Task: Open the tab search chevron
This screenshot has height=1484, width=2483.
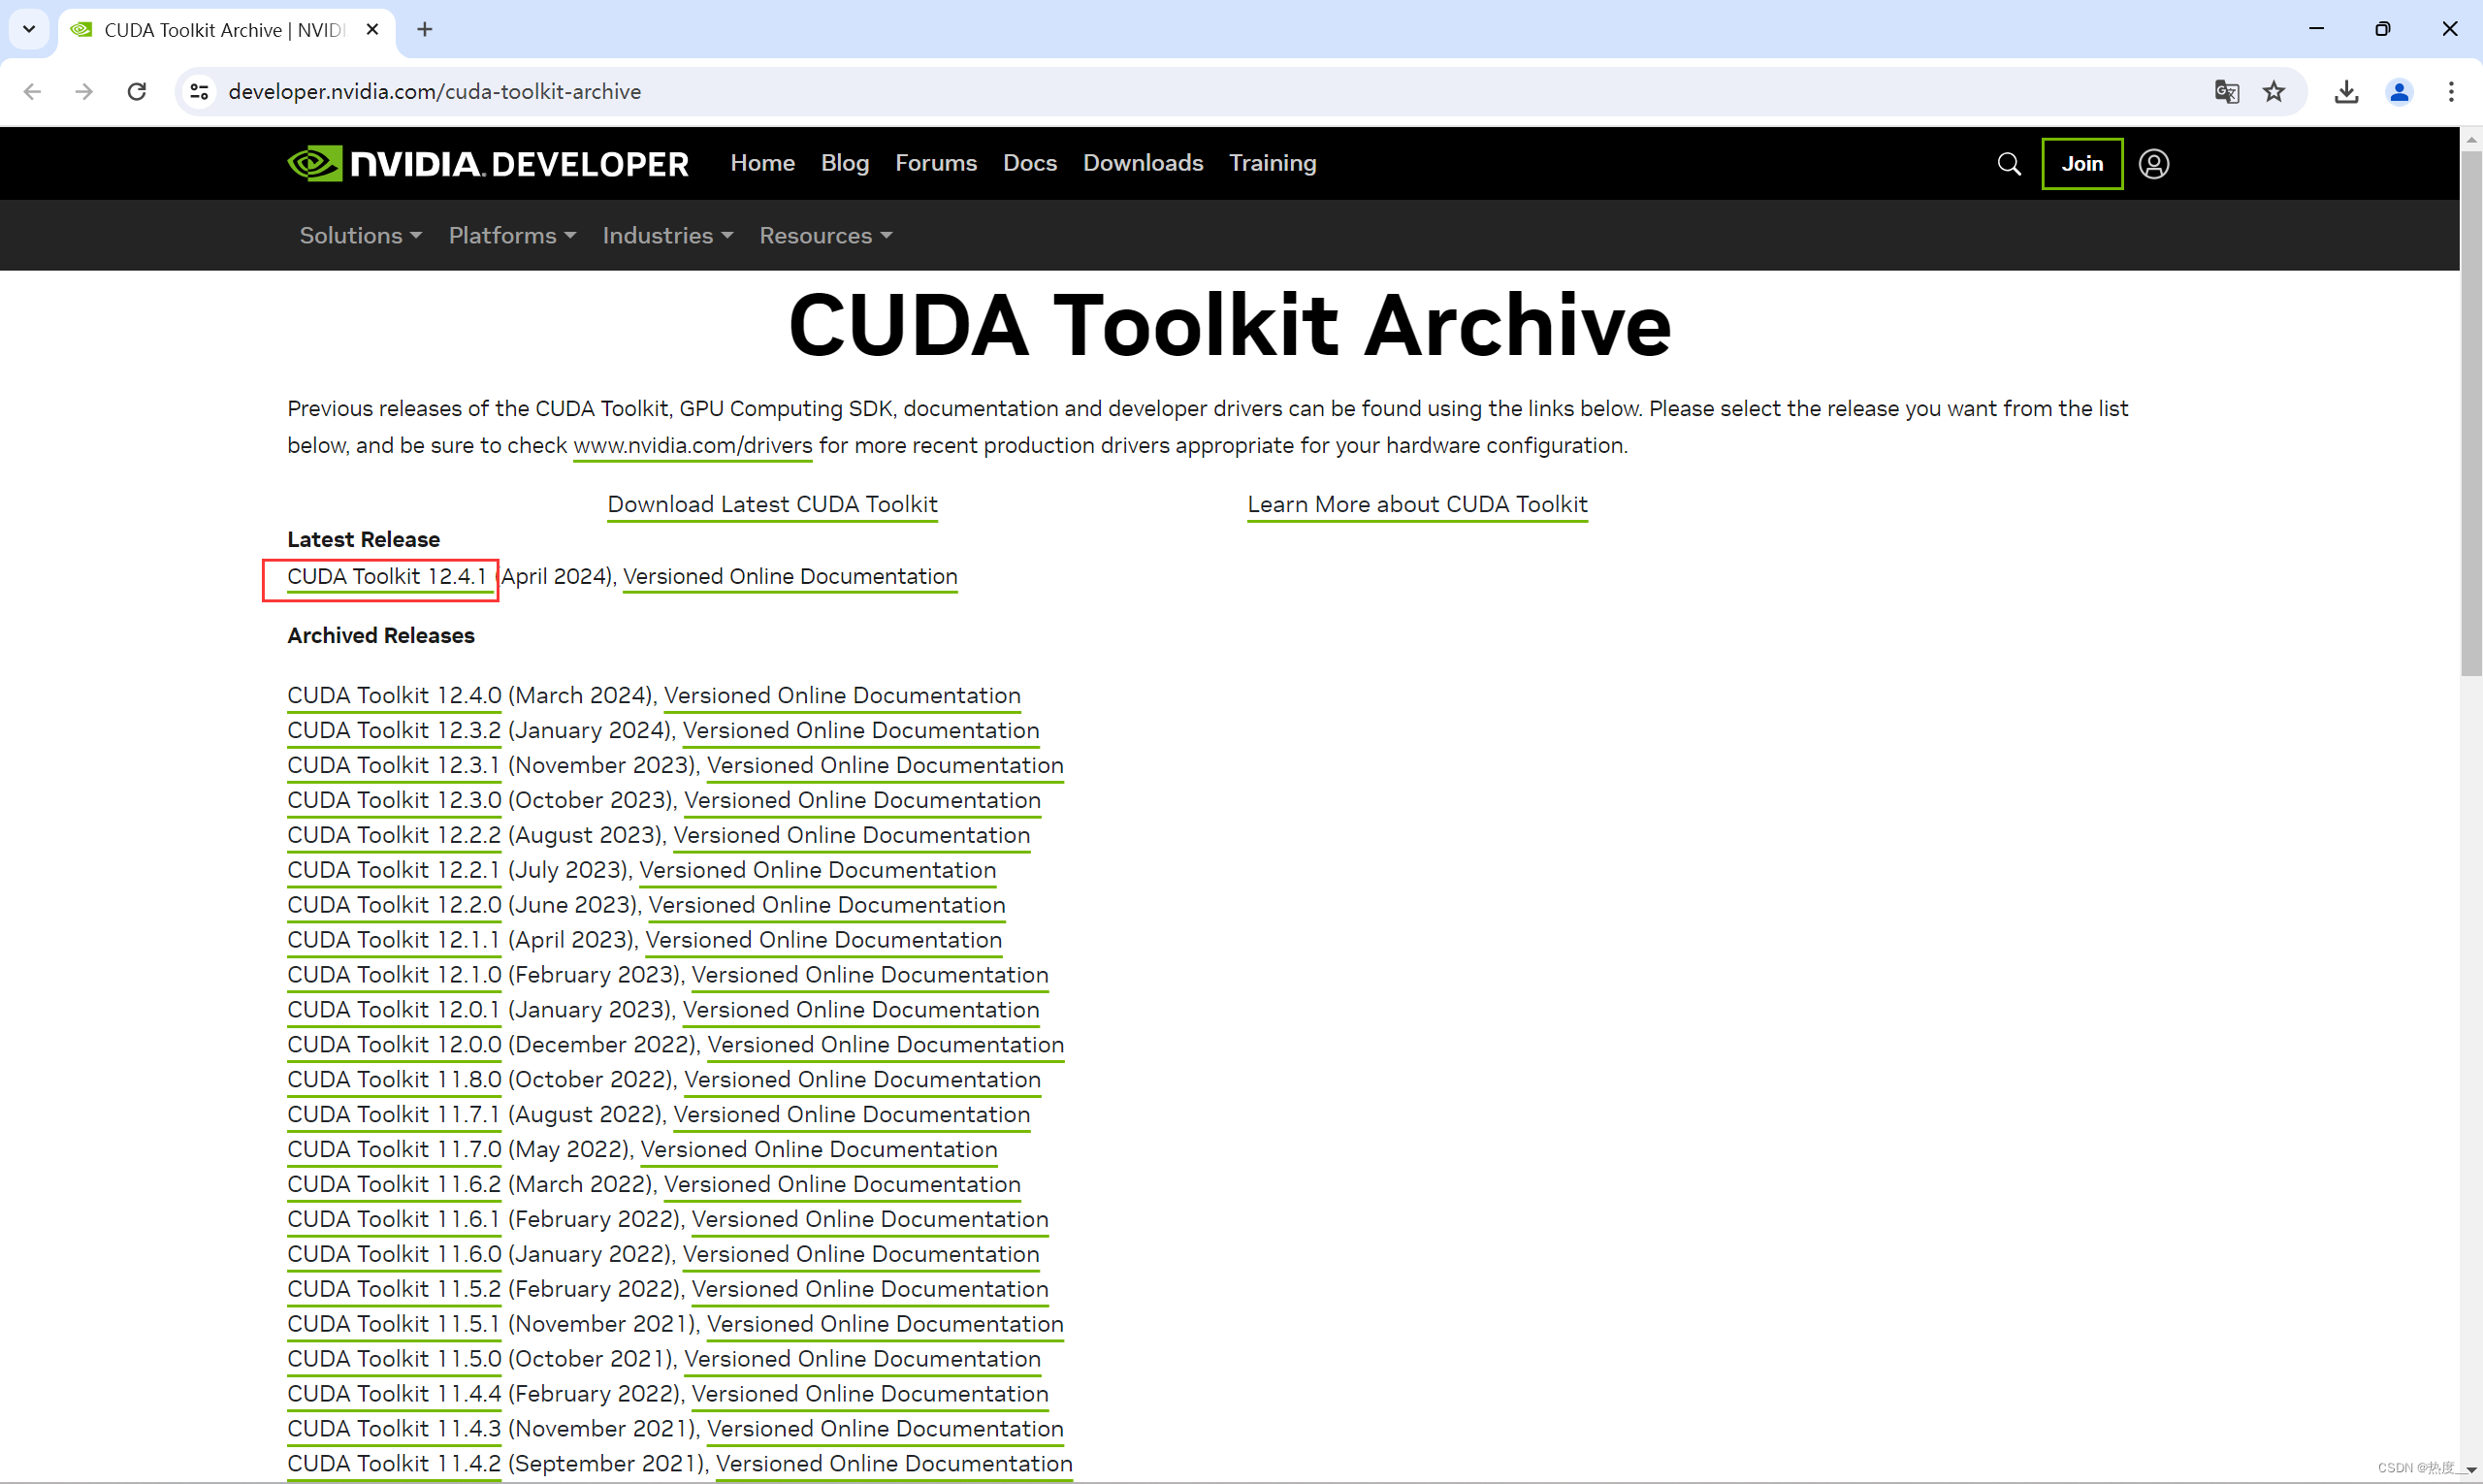Action: tap(29, 29)
